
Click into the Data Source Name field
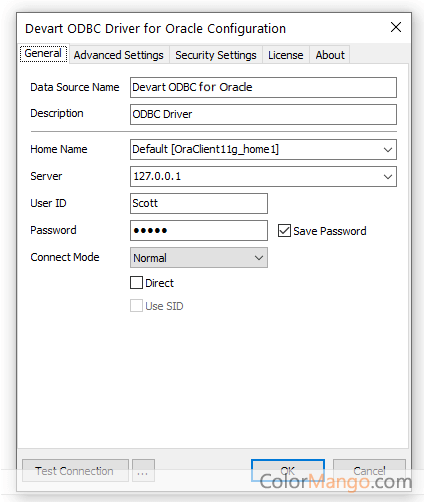pyautogui.click(x=263, y=87)
